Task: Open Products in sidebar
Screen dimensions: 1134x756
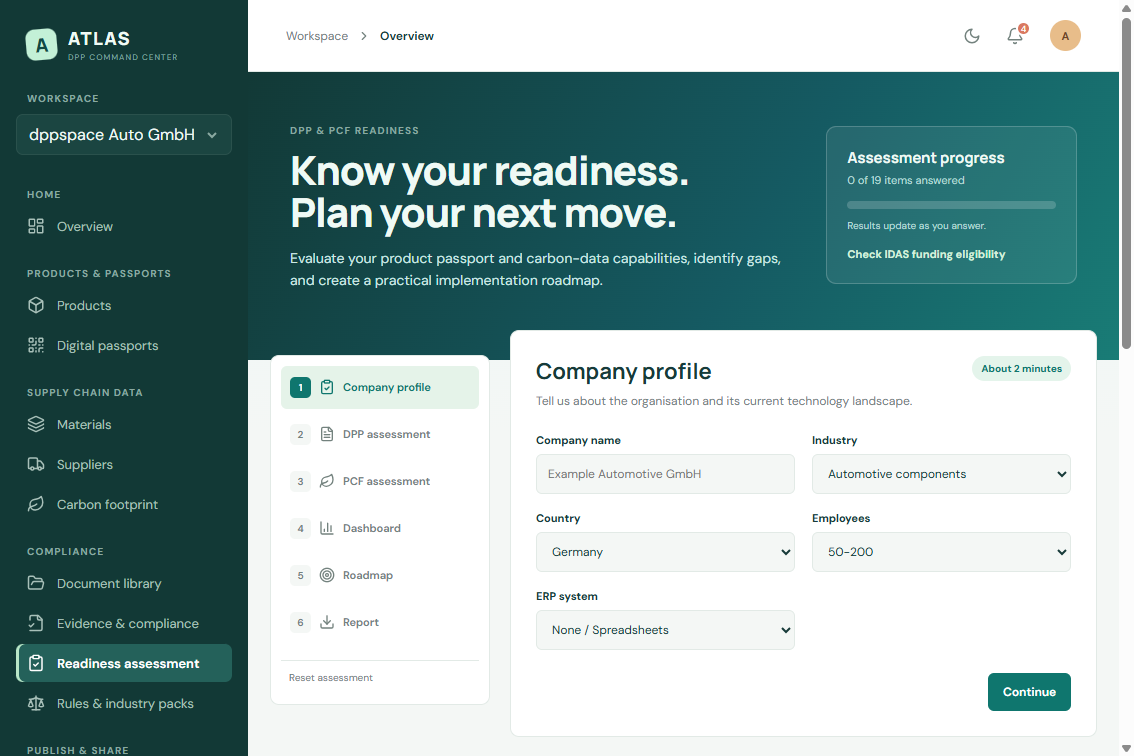Action: [124, 305]
